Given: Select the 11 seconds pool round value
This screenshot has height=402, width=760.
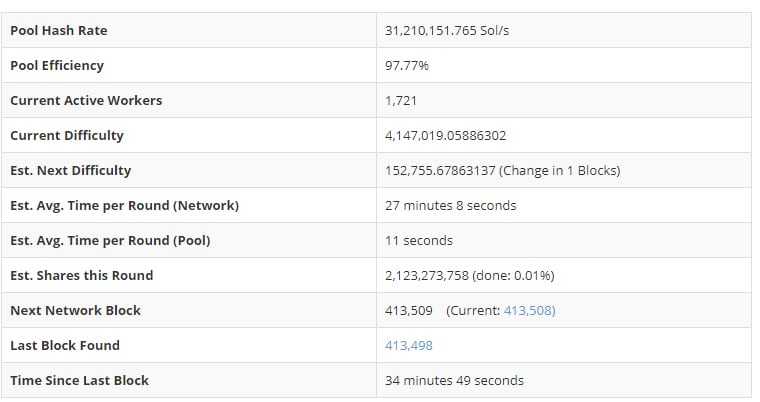Looking at the screenshot, I should (419, 240).
